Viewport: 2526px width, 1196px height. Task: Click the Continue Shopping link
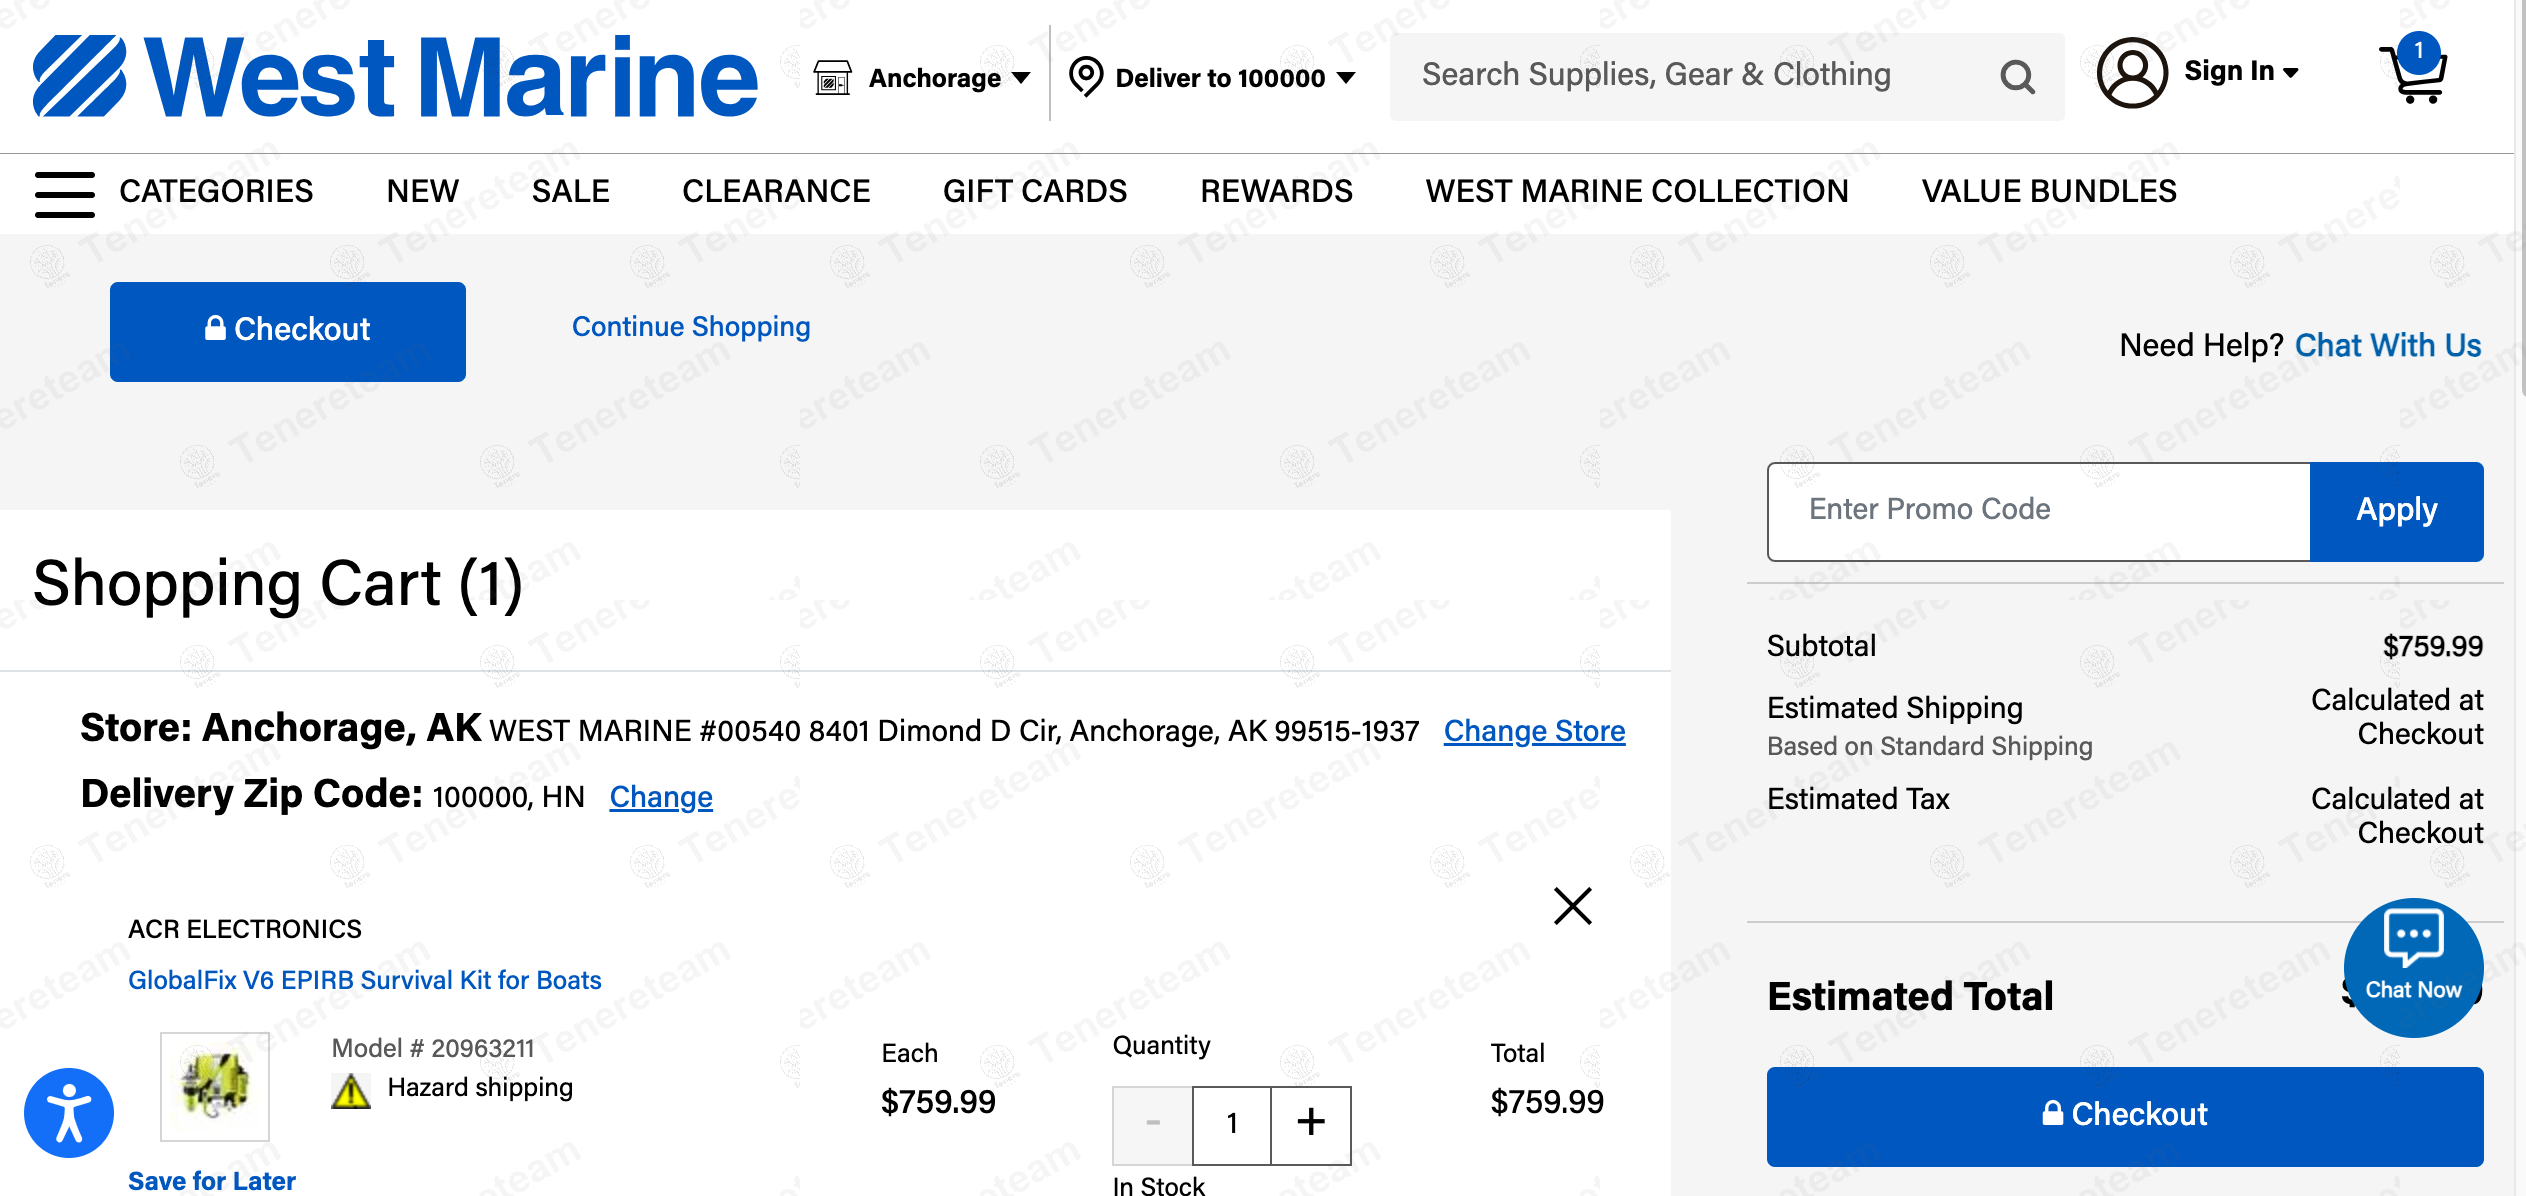coord(691,327)
